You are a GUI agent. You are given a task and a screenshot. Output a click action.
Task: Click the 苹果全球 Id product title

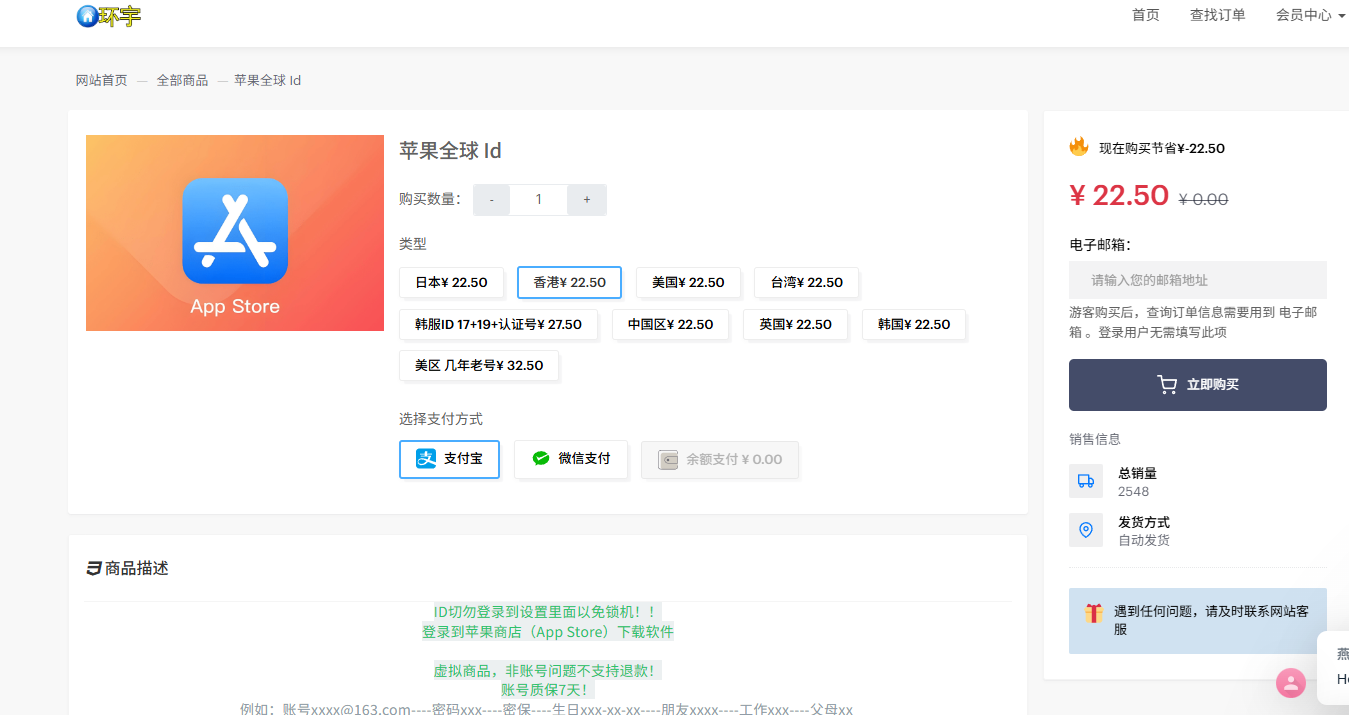click(x=450, y=151)
